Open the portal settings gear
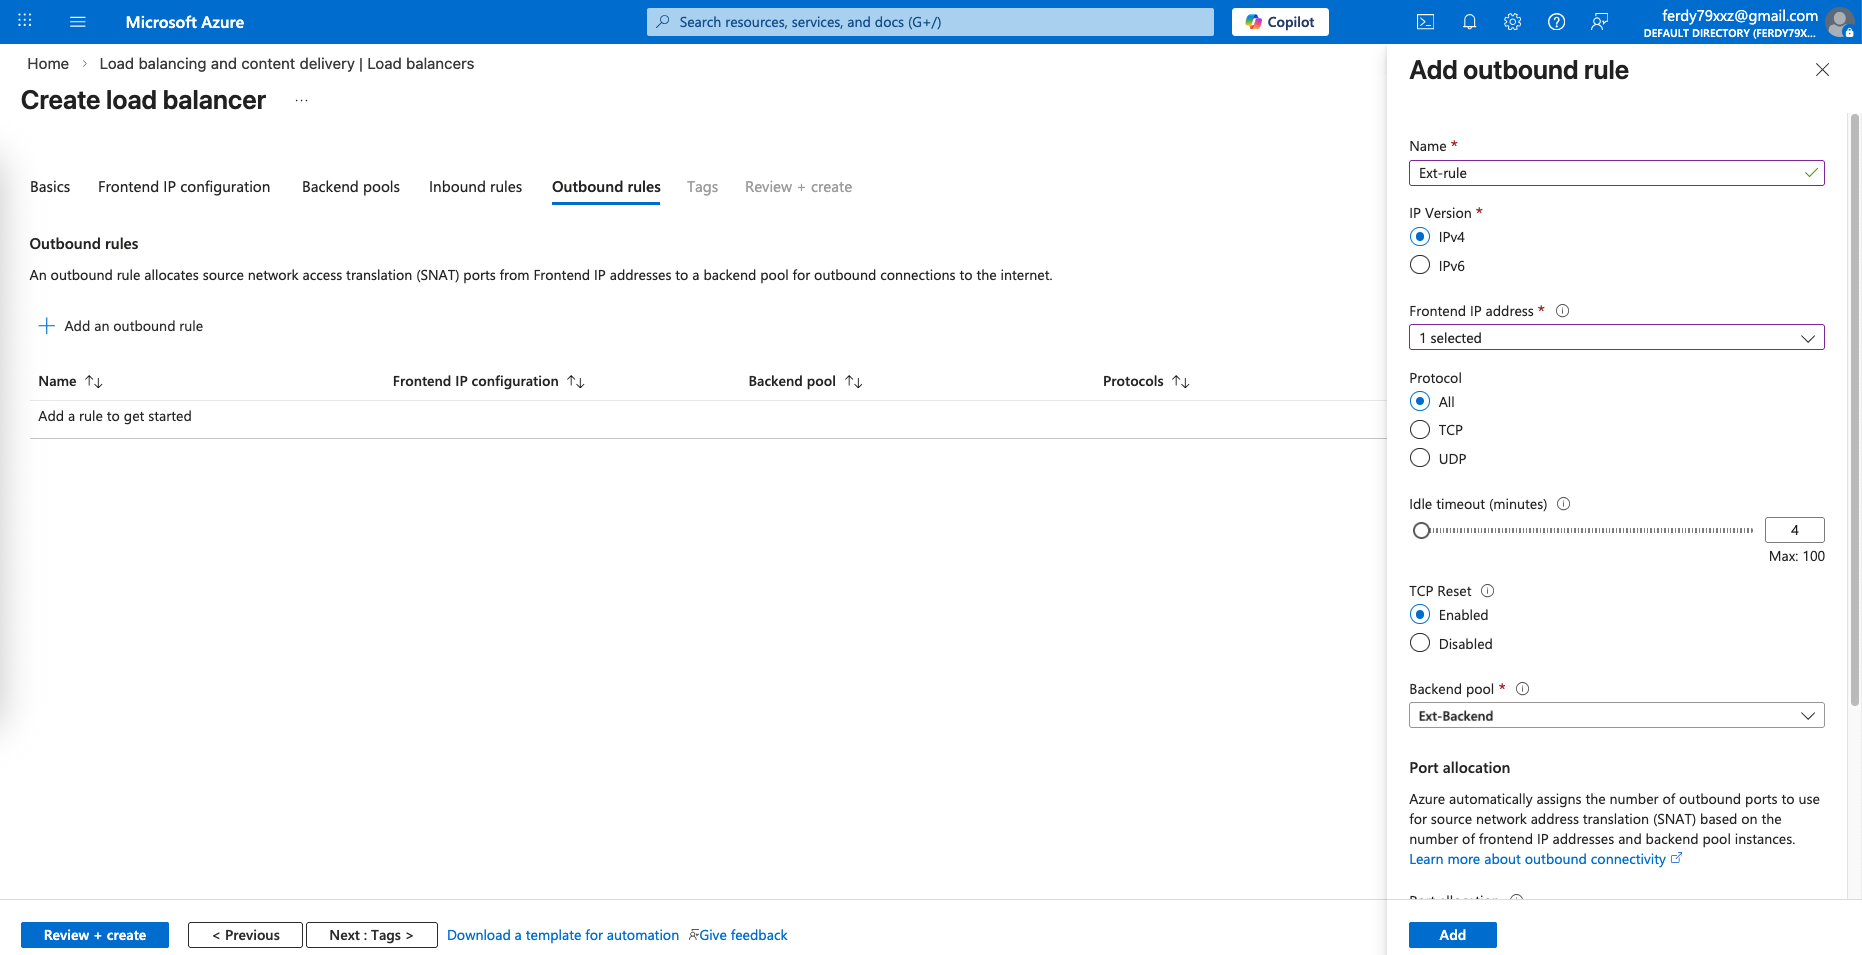1862x955 pixels. click(1512, 22)
